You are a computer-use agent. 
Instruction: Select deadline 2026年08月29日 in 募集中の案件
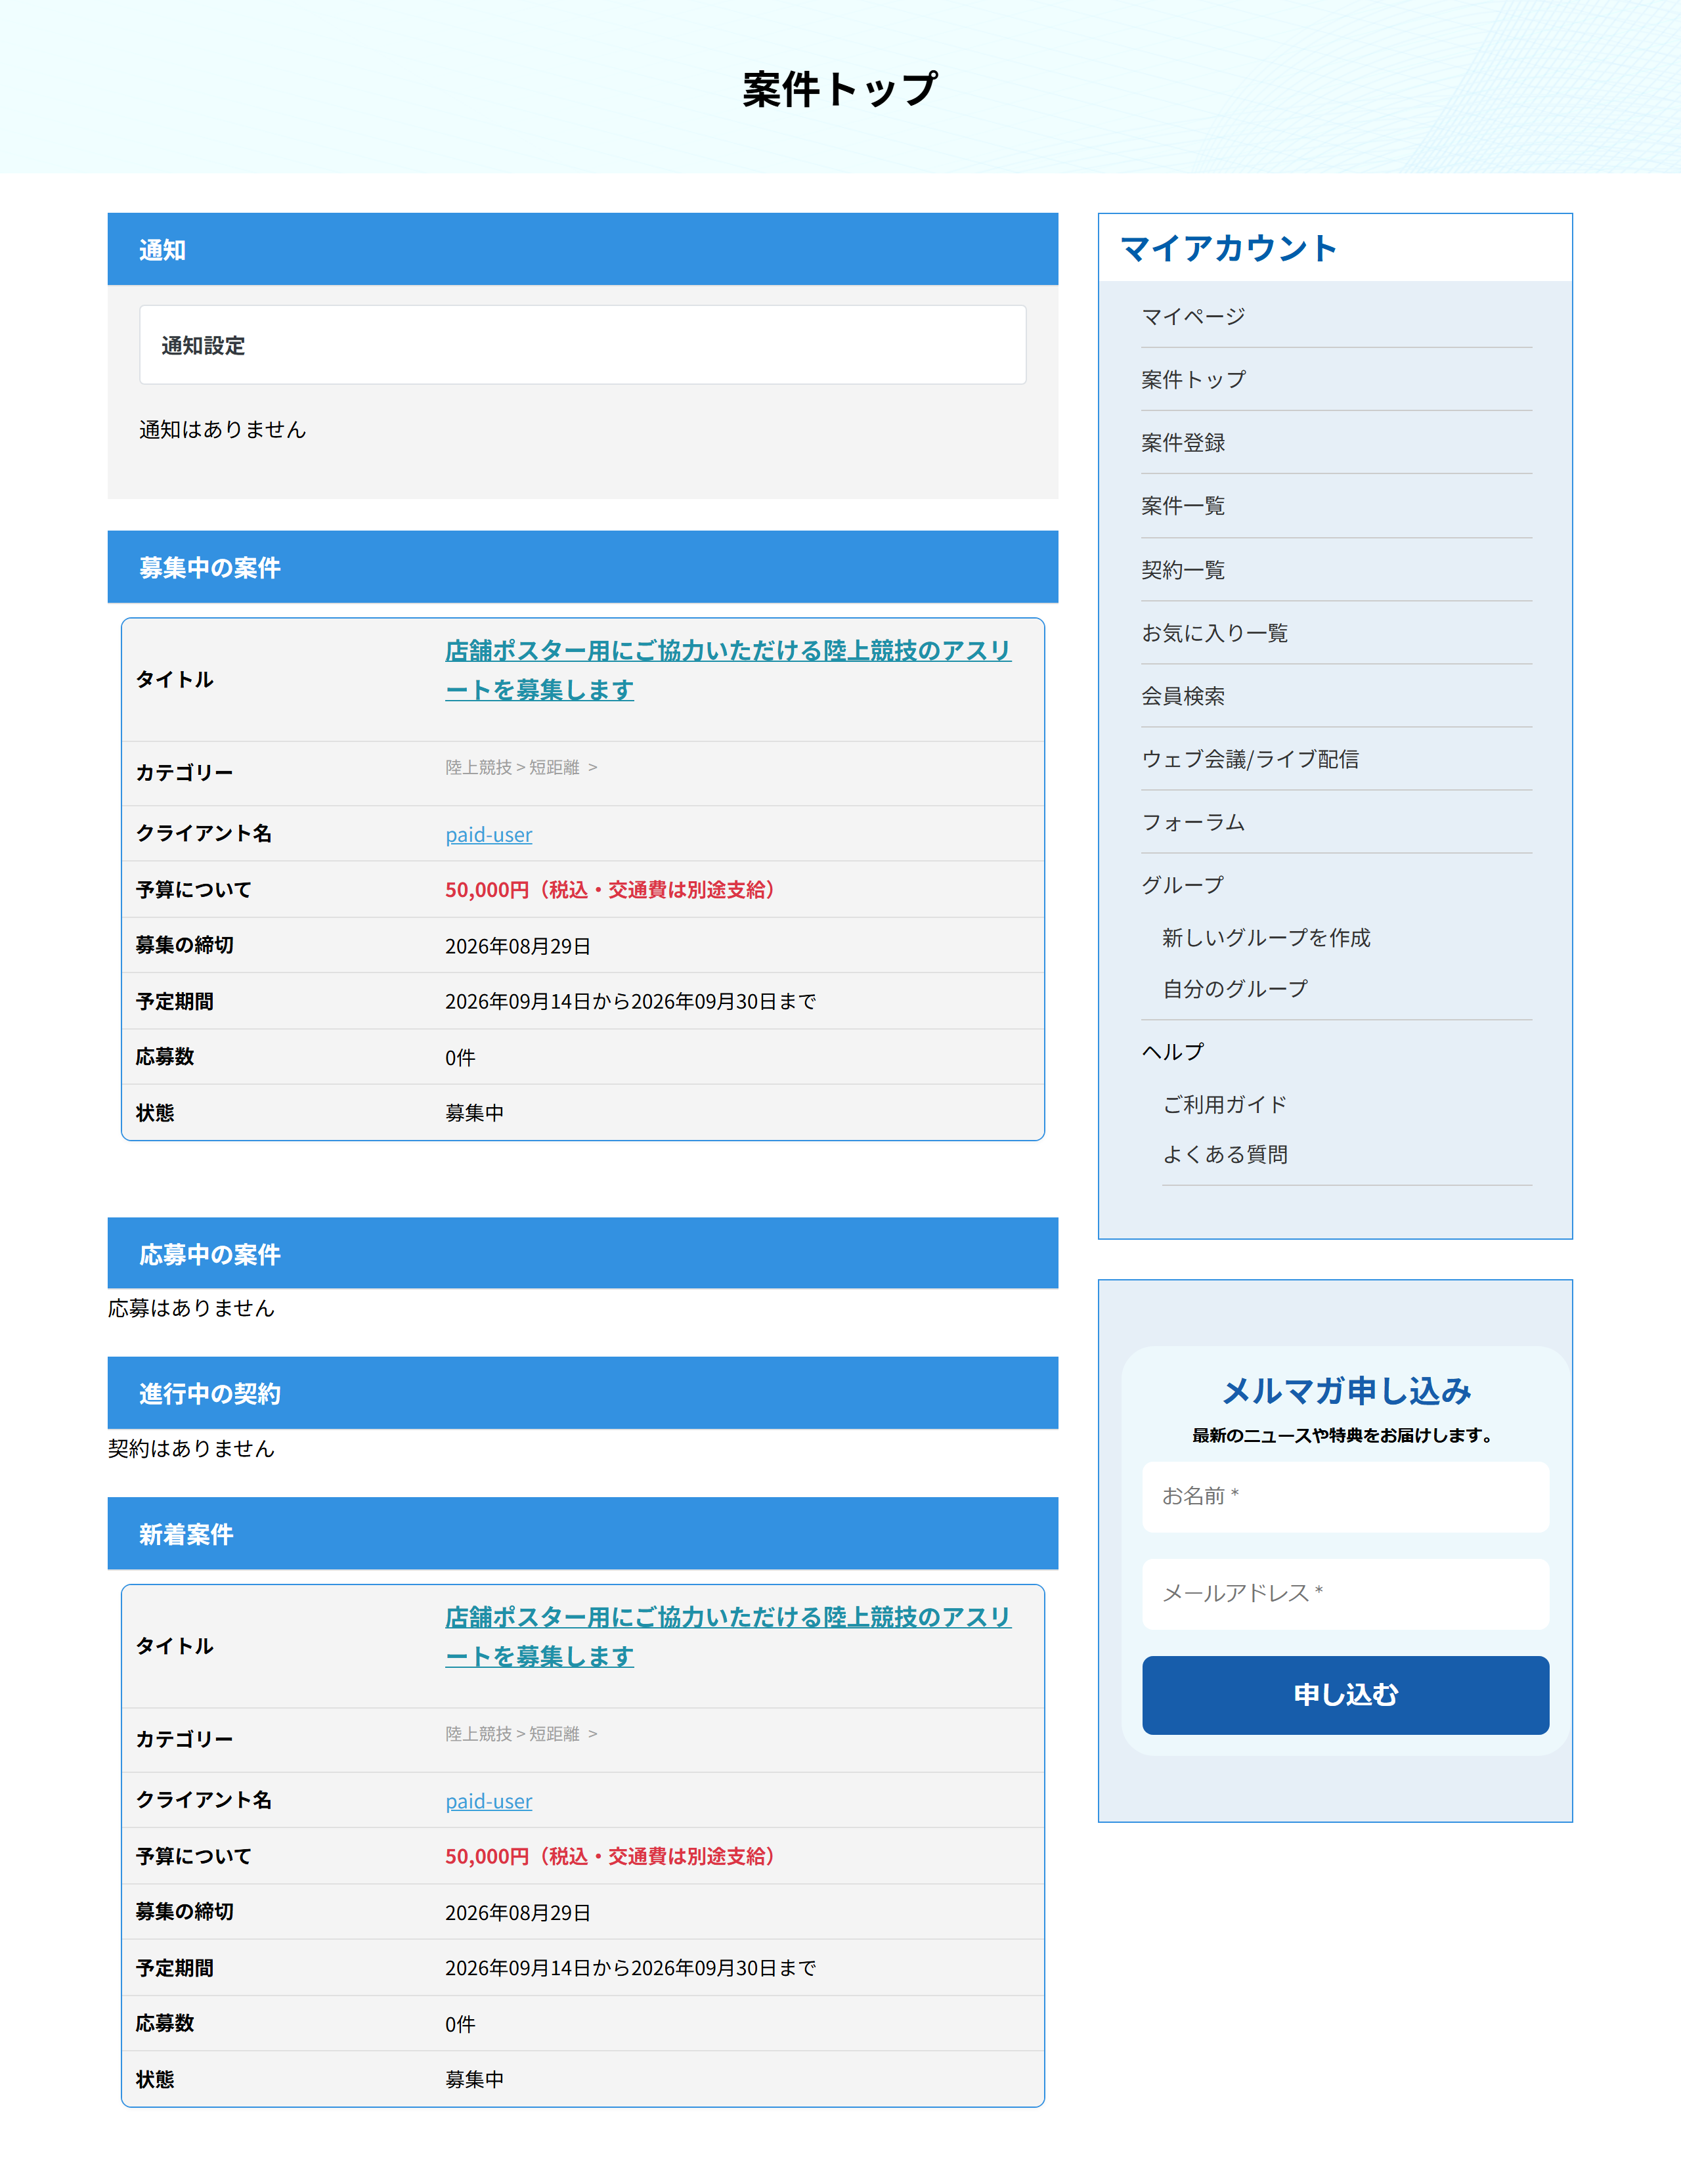click(517, 946)
